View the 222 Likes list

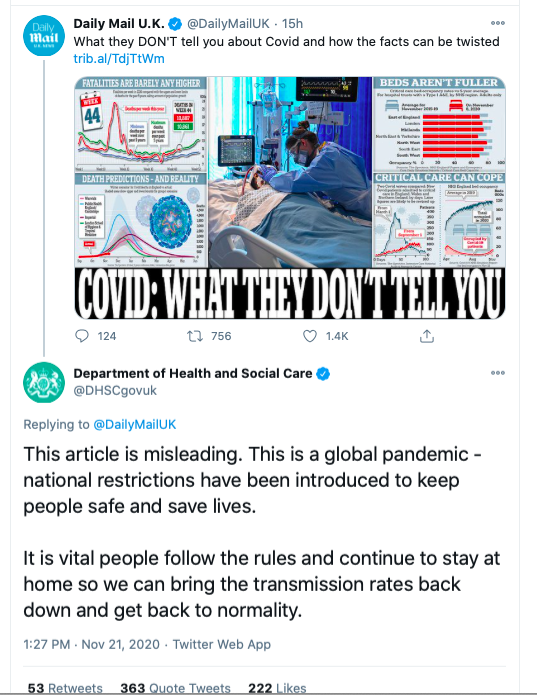click(277, 688)
